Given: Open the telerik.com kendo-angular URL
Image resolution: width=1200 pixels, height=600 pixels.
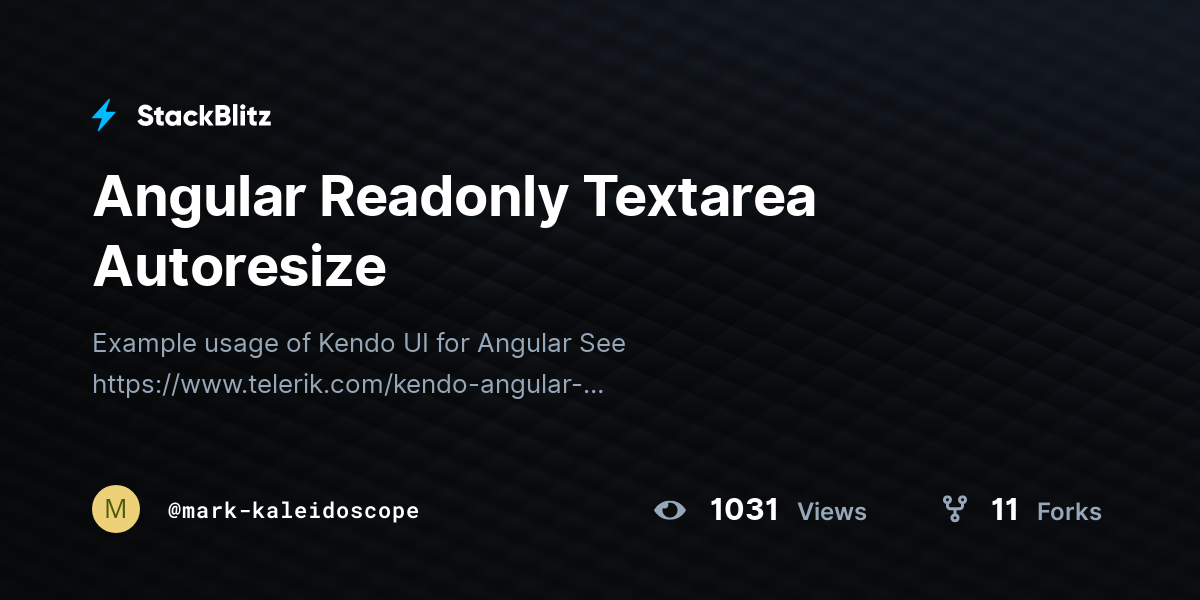Looking at the screenshot, I should click(348, 383).
